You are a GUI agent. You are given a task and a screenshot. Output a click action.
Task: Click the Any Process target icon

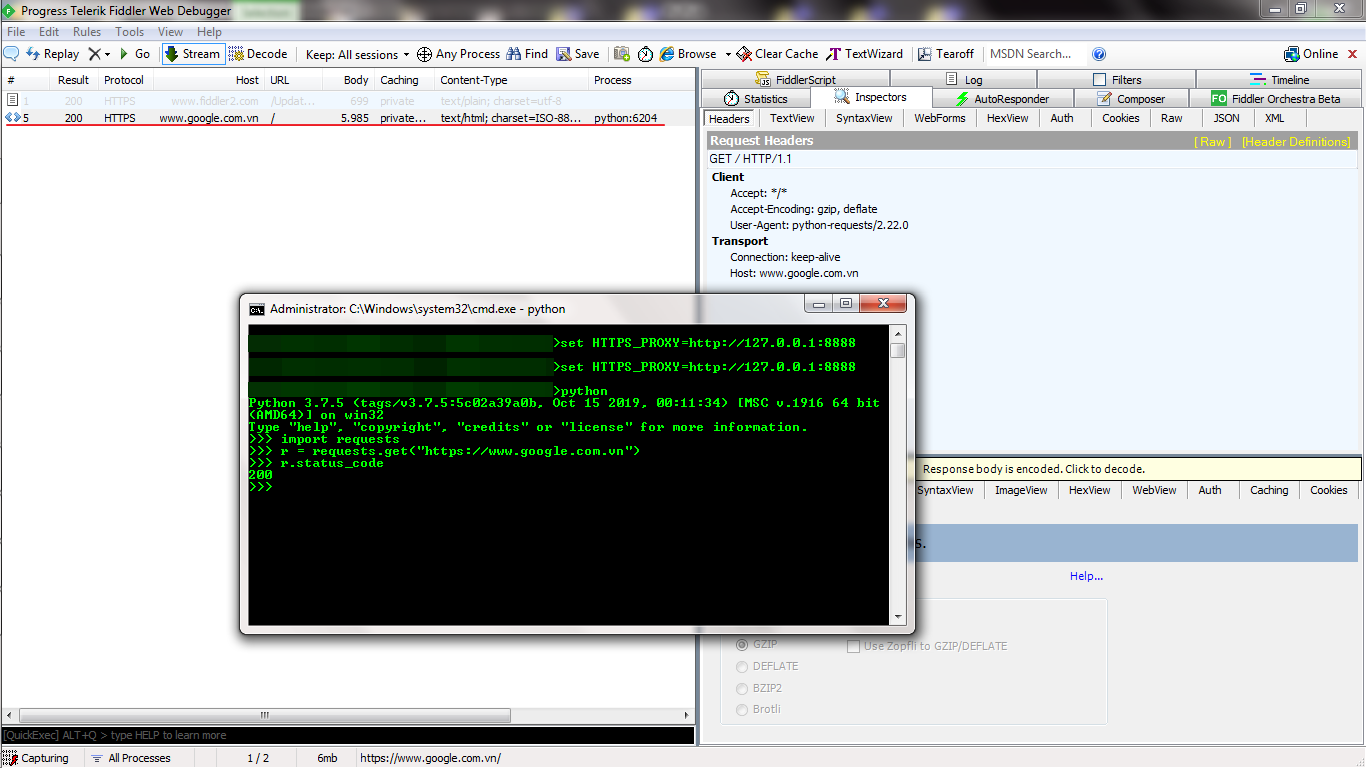[424, 54]
